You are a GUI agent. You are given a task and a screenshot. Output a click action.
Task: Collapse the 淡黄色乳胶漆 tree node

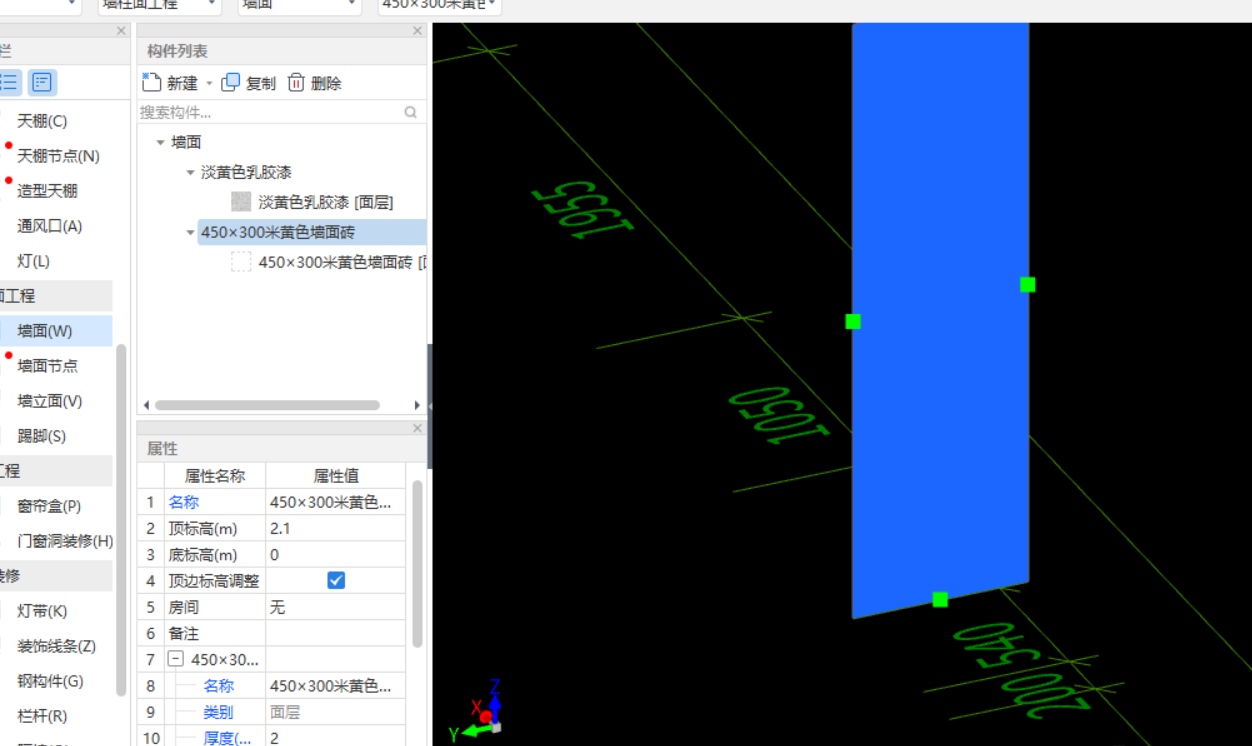coord(190,172)
